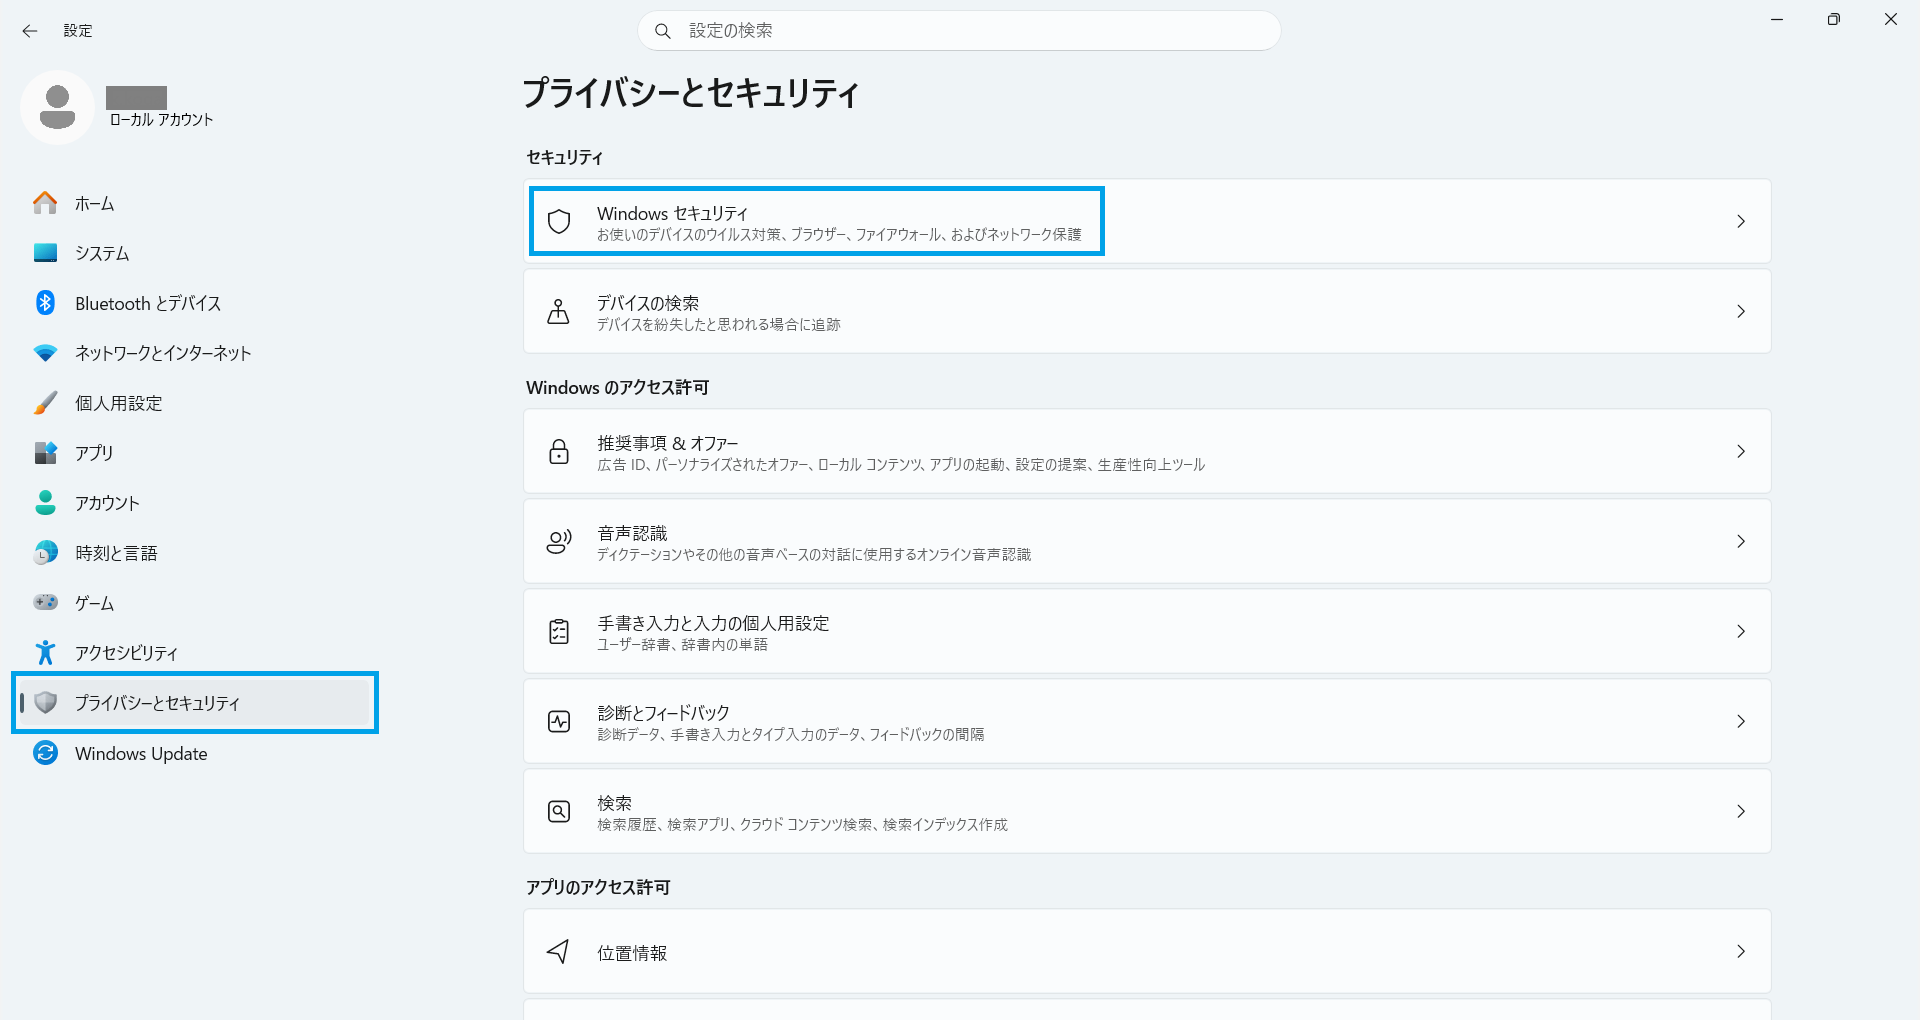
Task: Open 検索 settings via right chevron
Action: 1740,811
